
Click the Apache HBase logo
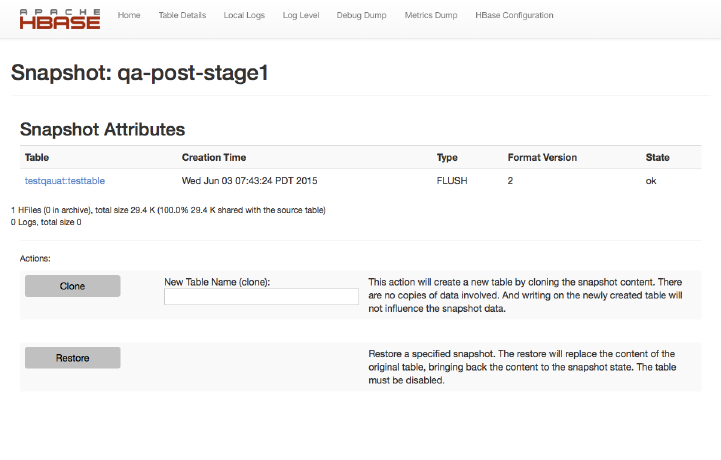coord(60,19)
